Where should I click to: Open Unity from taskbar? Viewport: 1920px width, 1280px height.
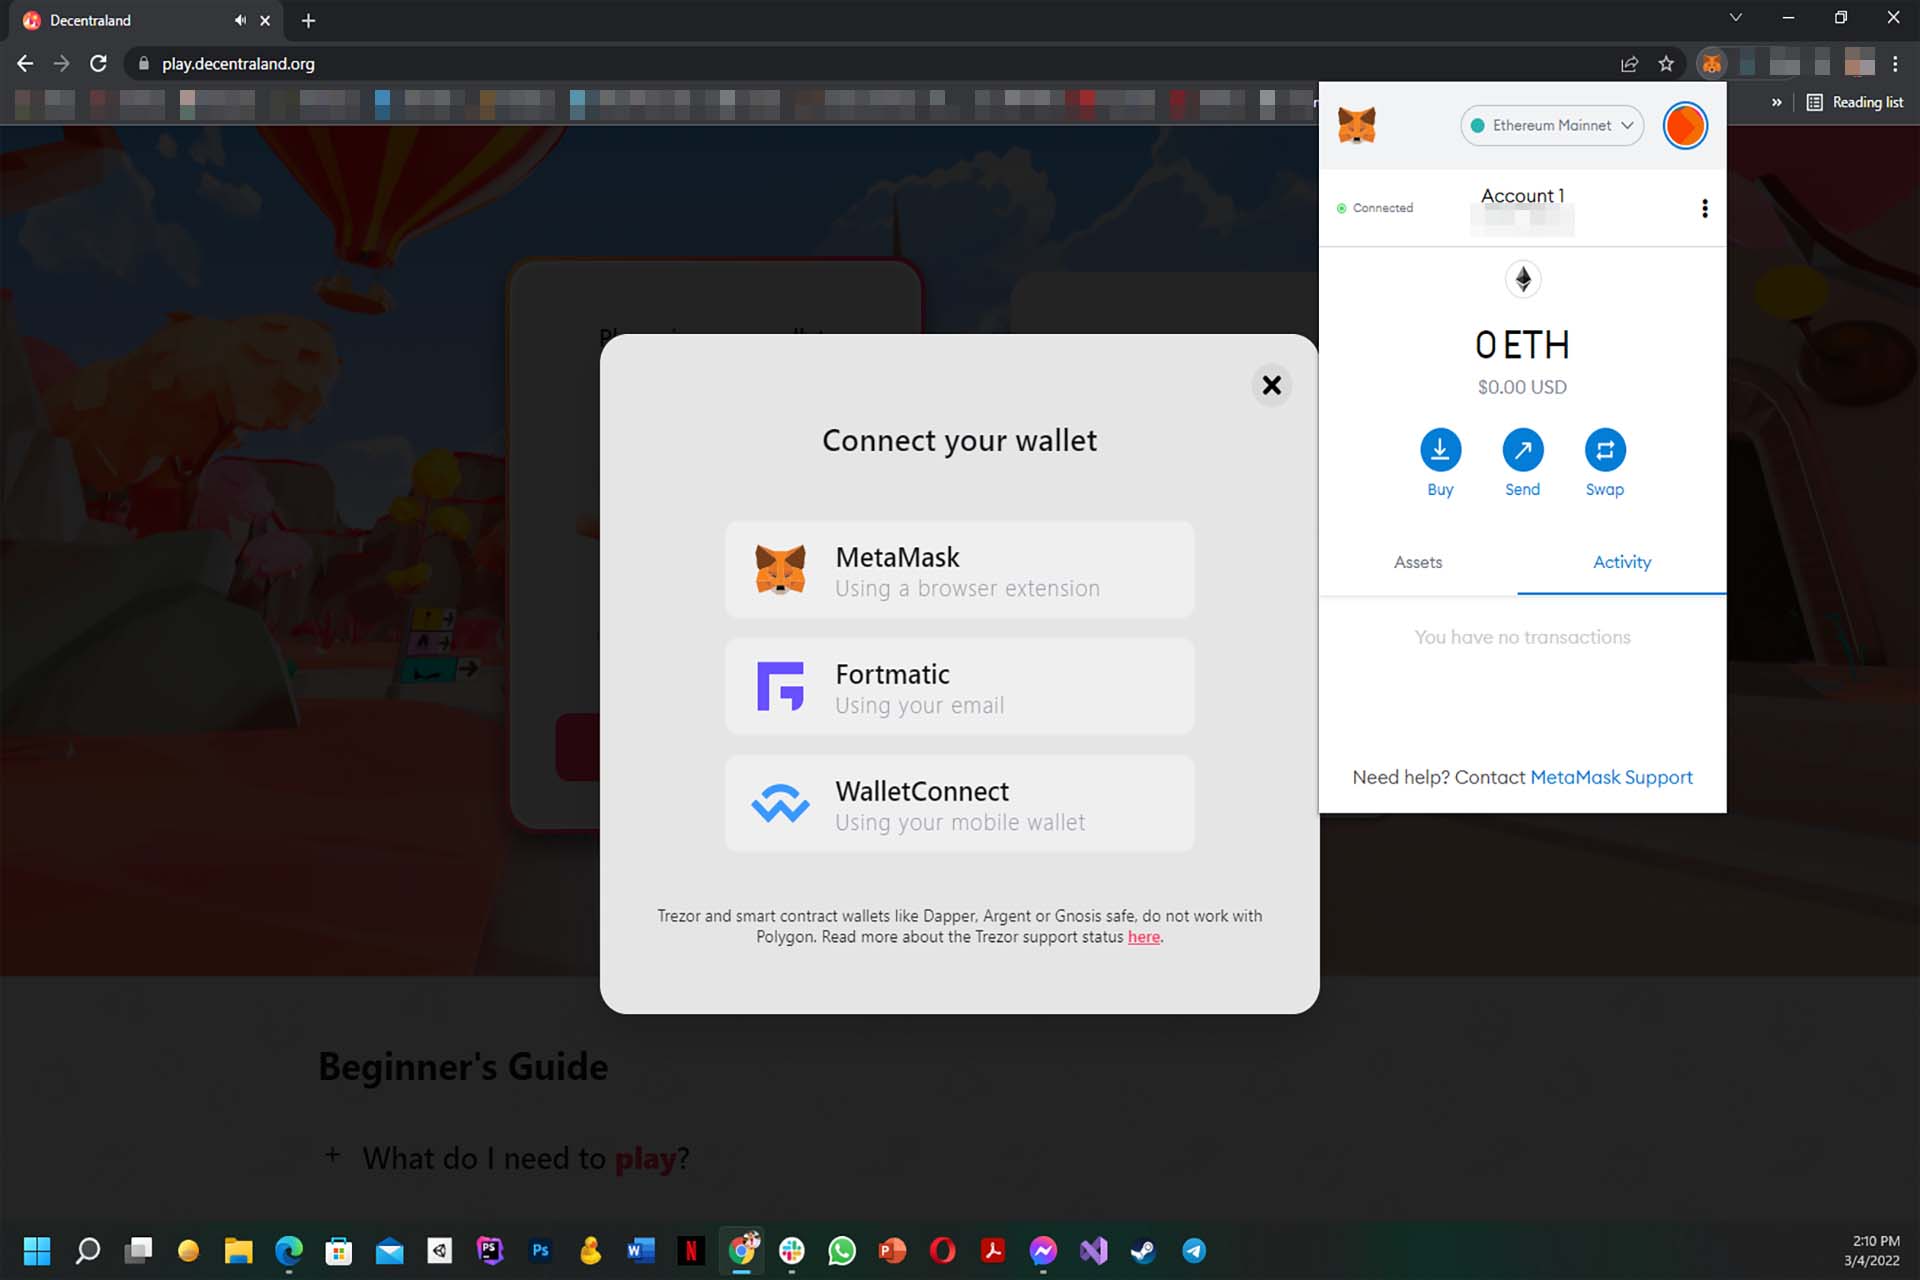click(440, 1251)
